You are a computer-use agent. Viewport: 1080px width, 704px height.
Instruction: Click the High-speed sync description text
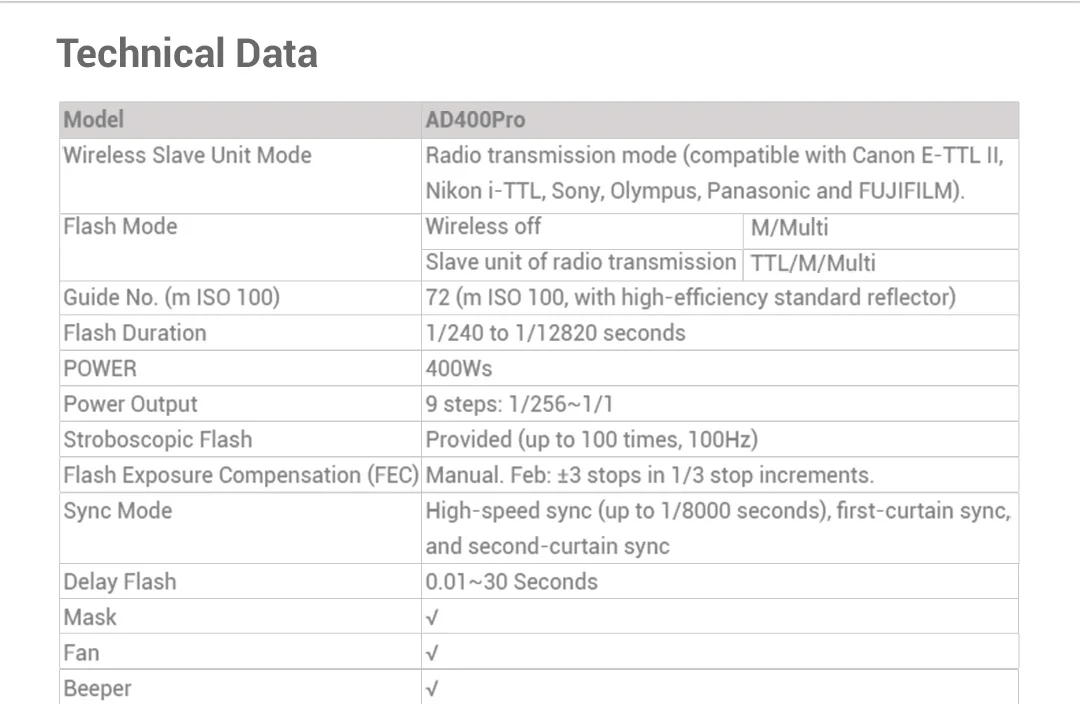(x=717, y=528)
